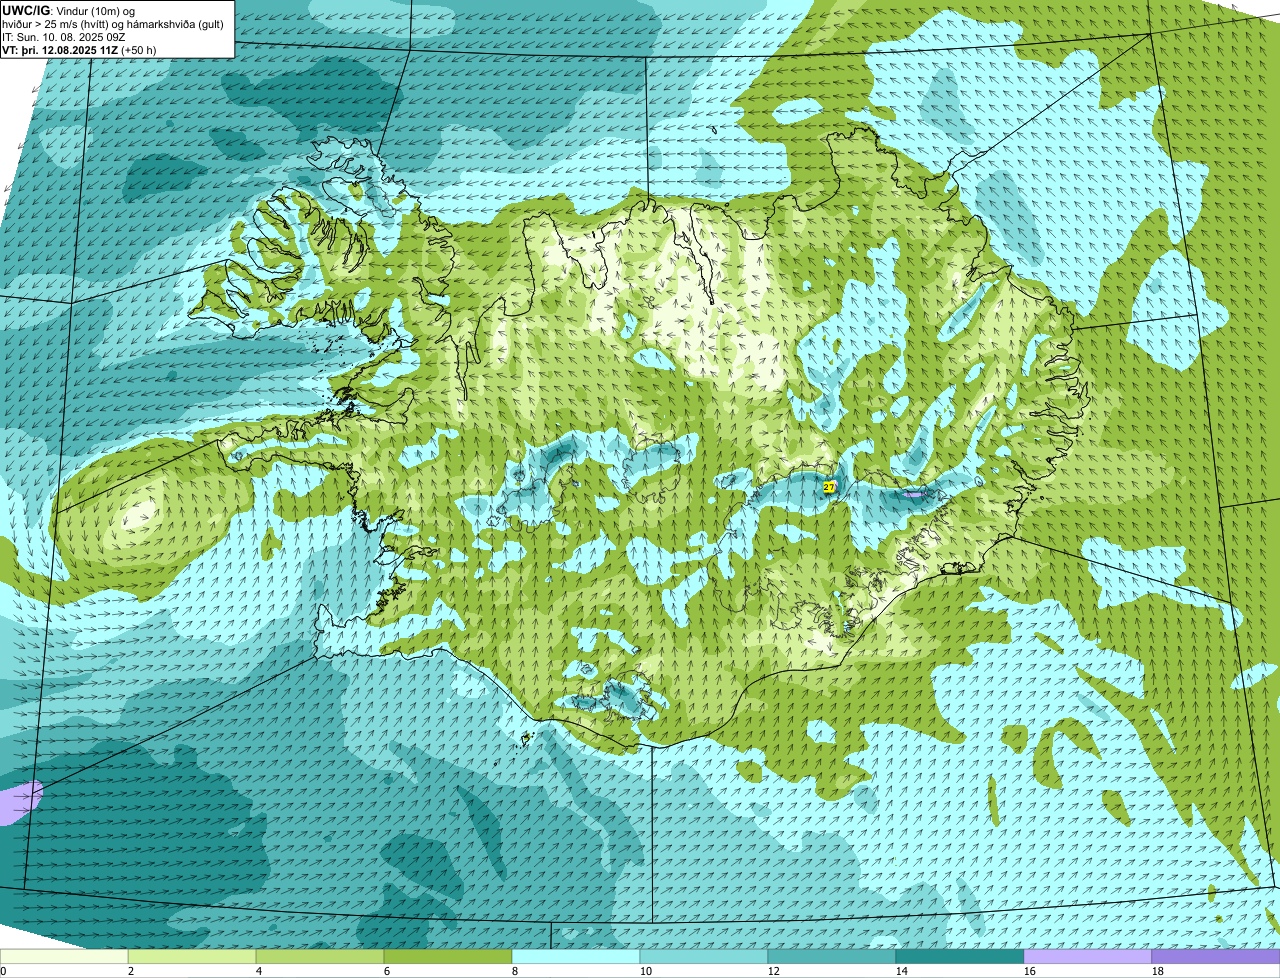The image size is (1280, 978).
Task: Click the yellow 27 gust marker
Action: point(829,487)
